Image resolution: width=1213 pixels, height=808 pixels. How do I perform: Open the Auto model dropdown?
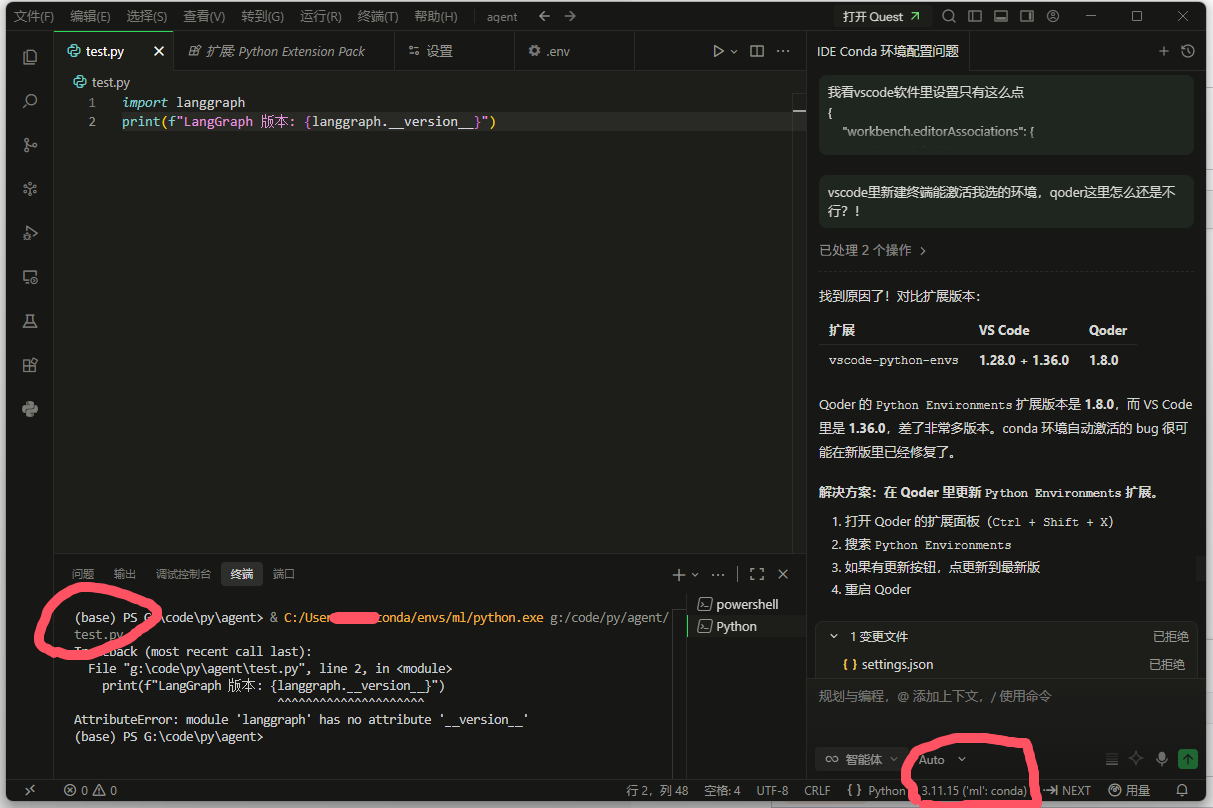point(942,759)
